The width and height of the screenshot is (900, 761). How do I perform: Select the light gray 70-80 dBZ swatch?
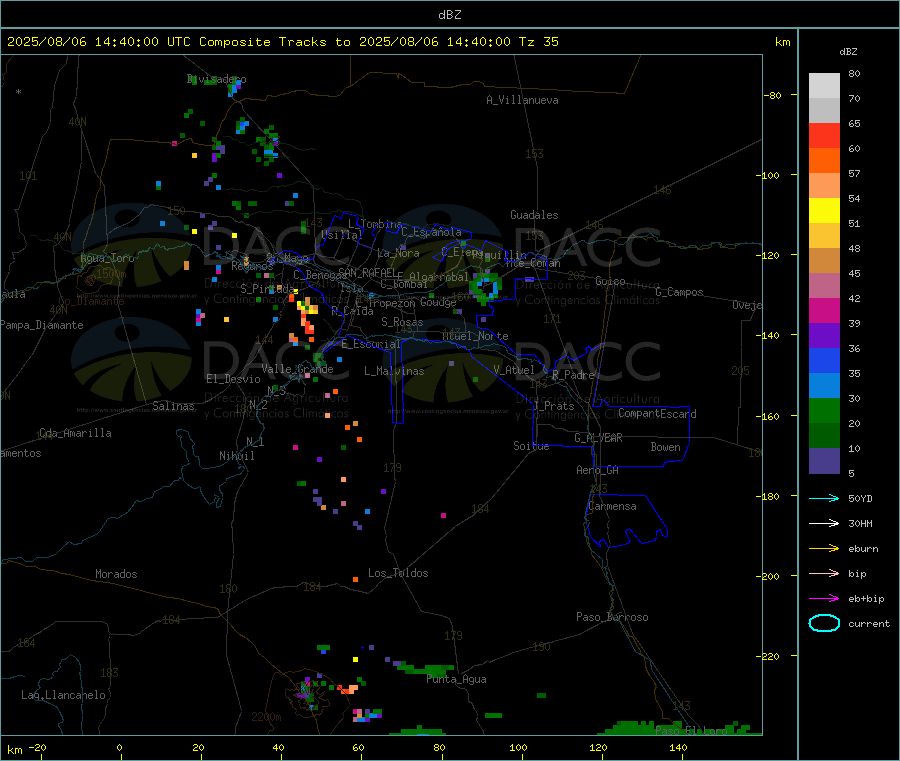824,86
